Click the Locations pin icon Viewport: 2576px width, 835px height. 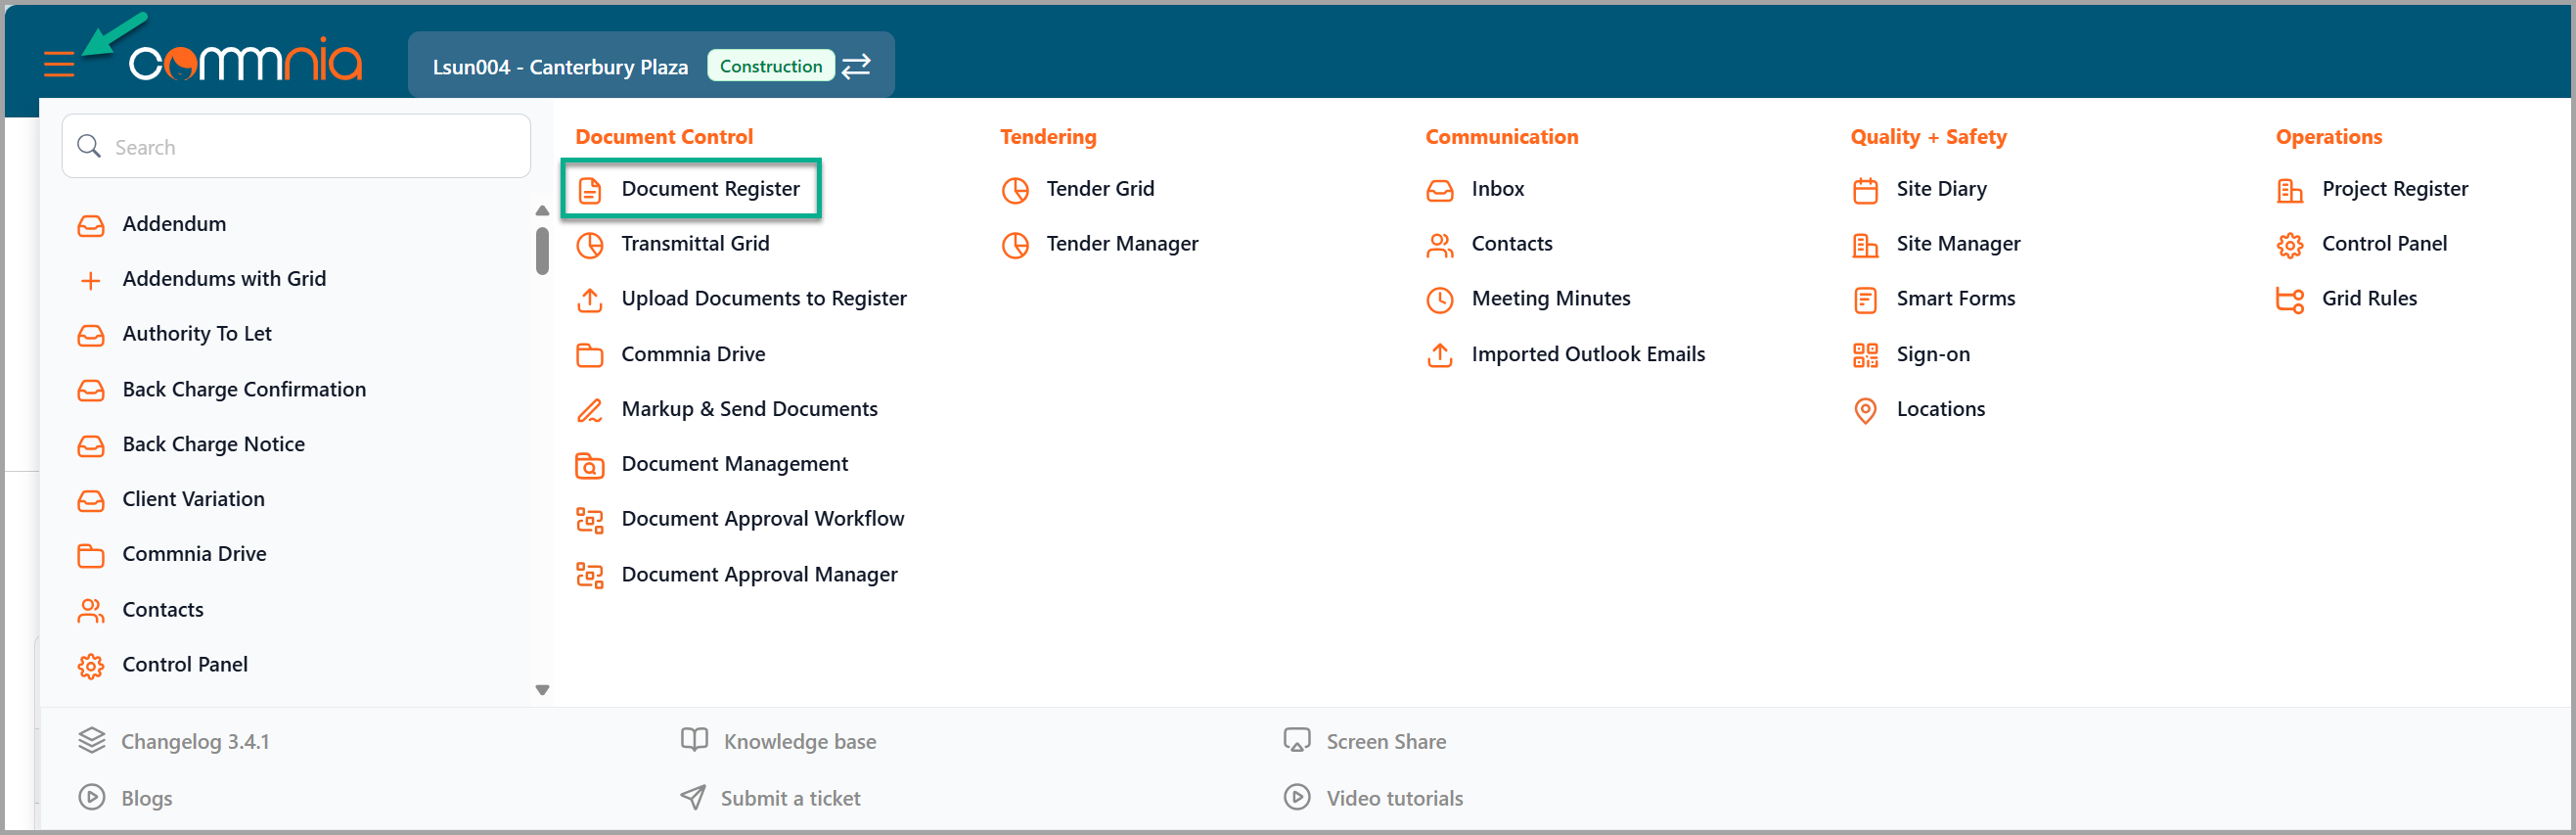[x=1865, y=410]
